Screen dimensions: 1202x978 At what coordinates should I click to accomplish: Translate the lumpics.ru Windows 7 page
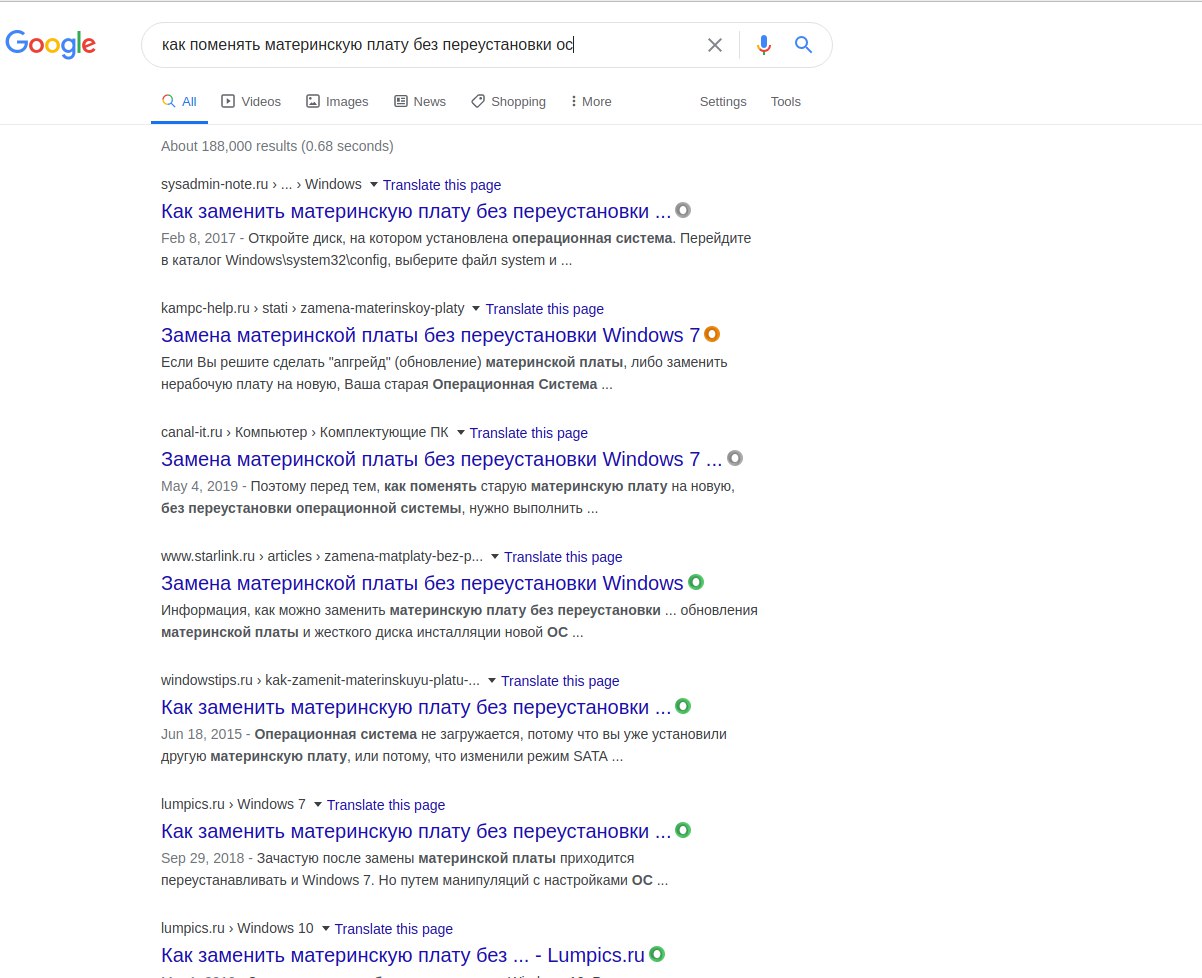[x=386, y=805]
